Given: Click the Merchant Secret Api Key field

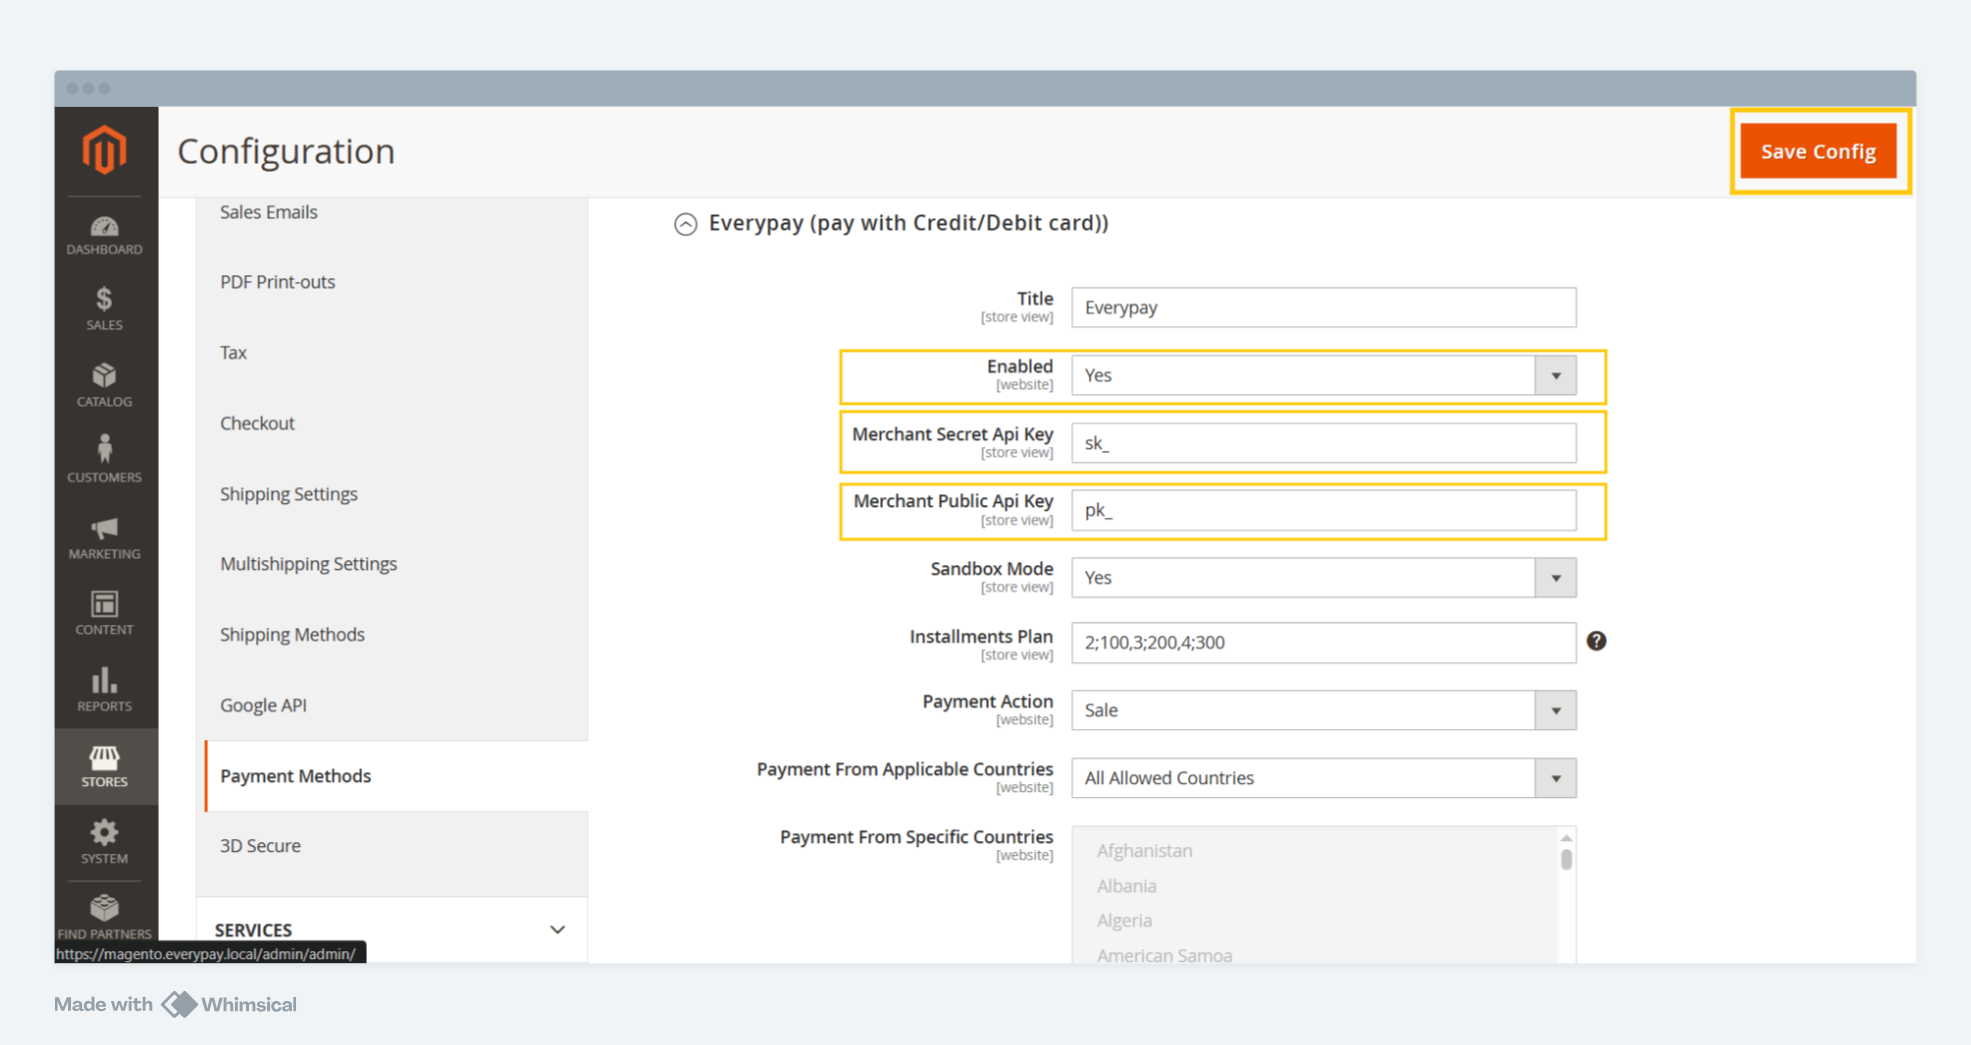Looking at the screenshot, I should pyautogui.click(x=1323, y=443).
